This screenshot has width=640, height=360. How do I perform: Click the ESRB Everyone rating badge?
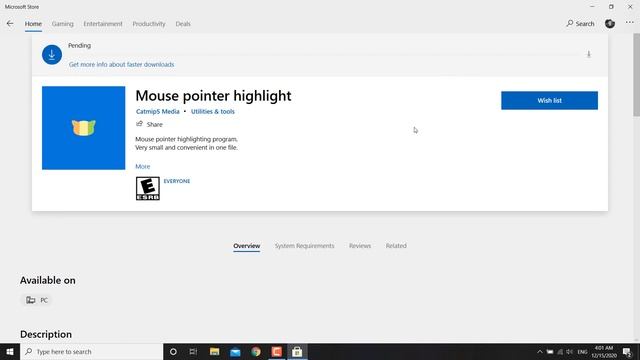tap(148, 189)
